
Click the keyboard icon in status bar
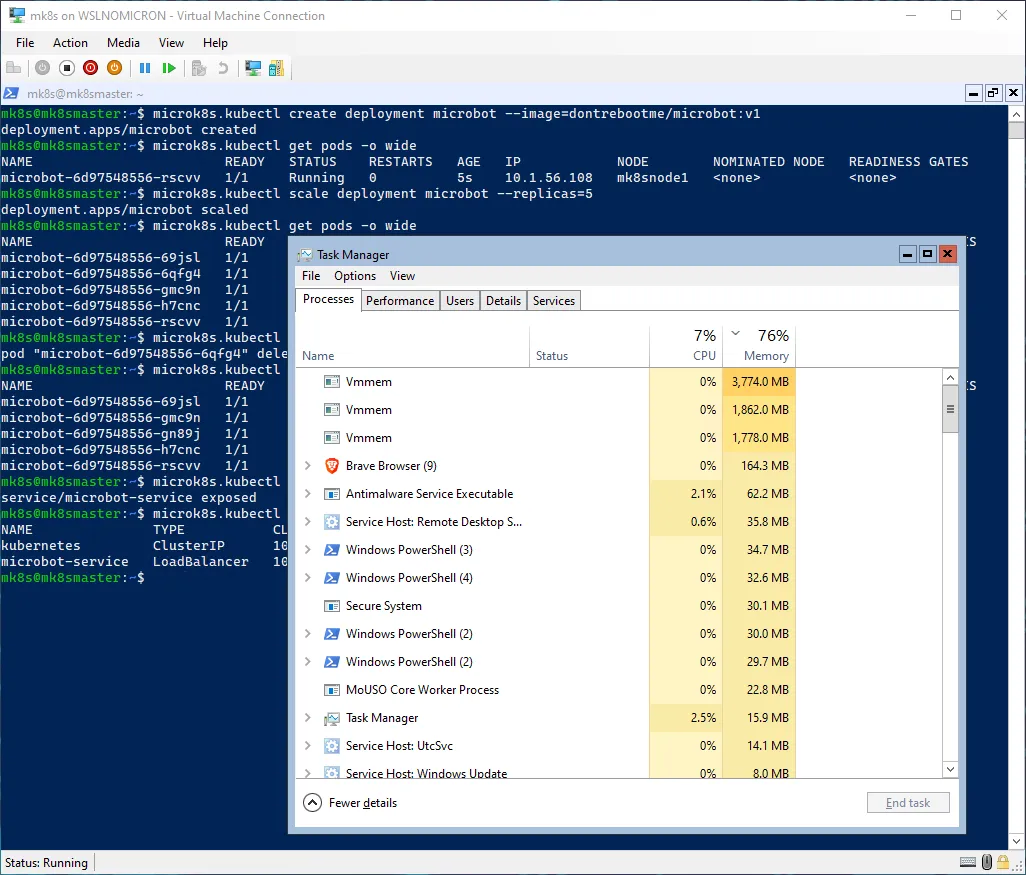coord(968,863)
